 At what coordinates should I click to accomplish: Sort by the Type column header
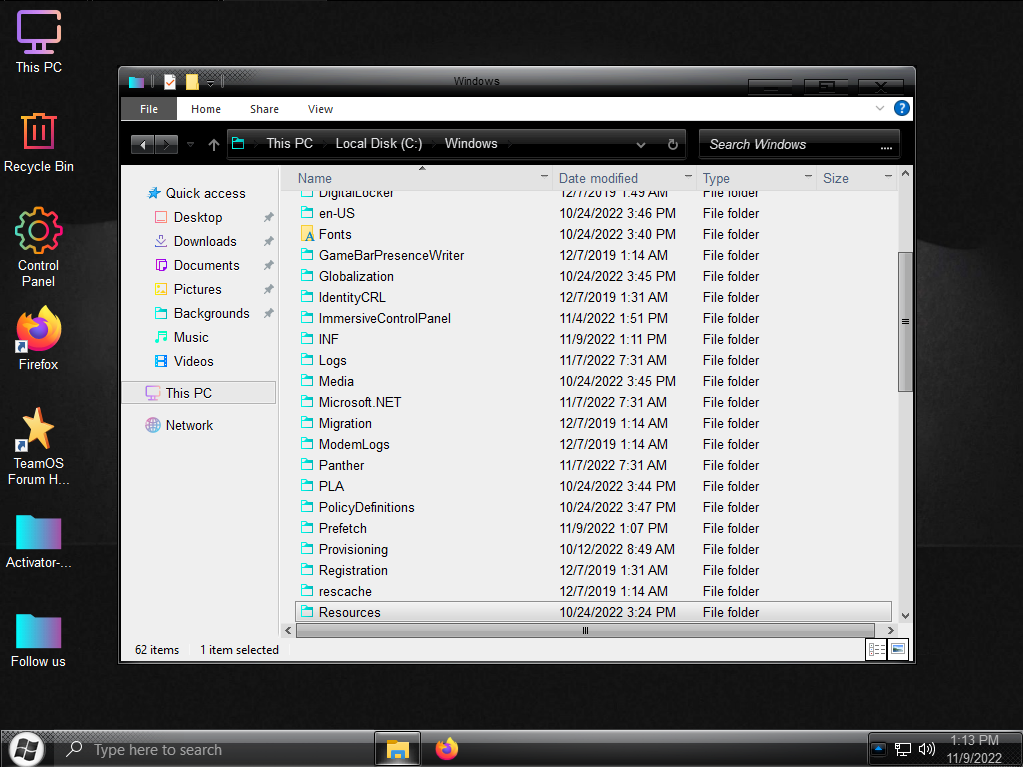716,178
